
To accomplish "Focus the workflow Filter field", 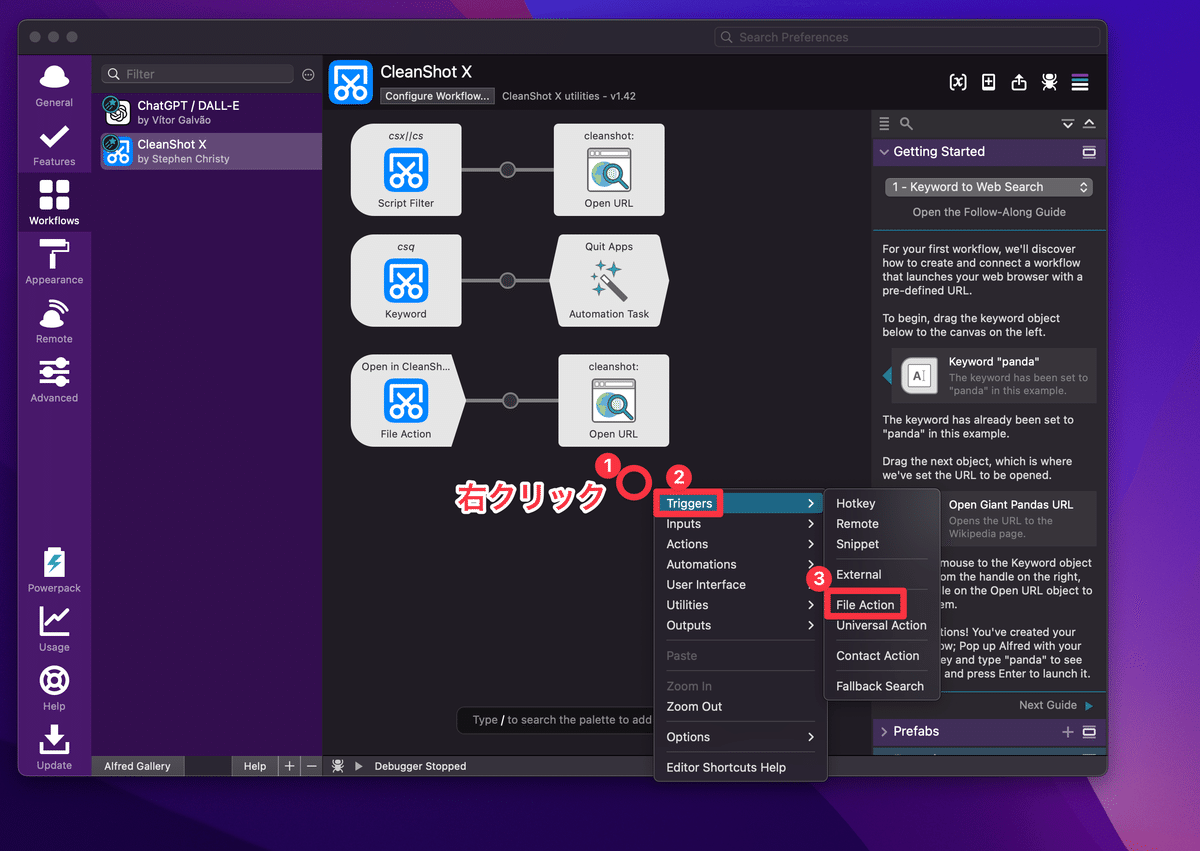I will [198, 74].
